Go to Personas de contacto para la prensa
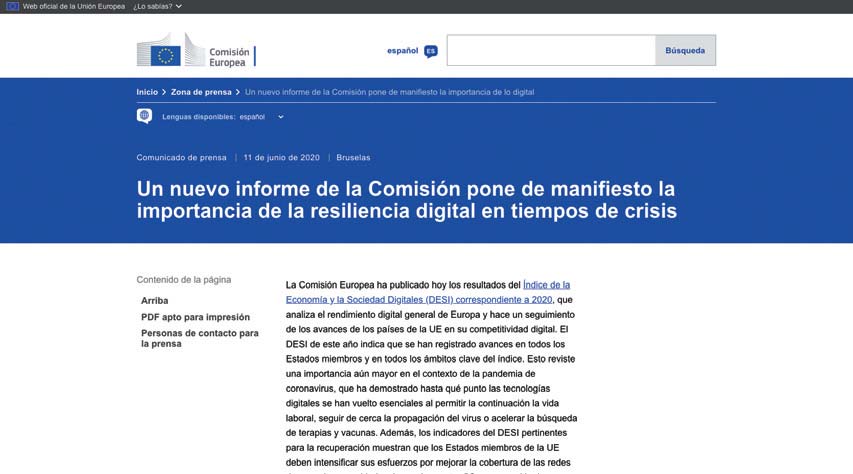 (199, 338)
